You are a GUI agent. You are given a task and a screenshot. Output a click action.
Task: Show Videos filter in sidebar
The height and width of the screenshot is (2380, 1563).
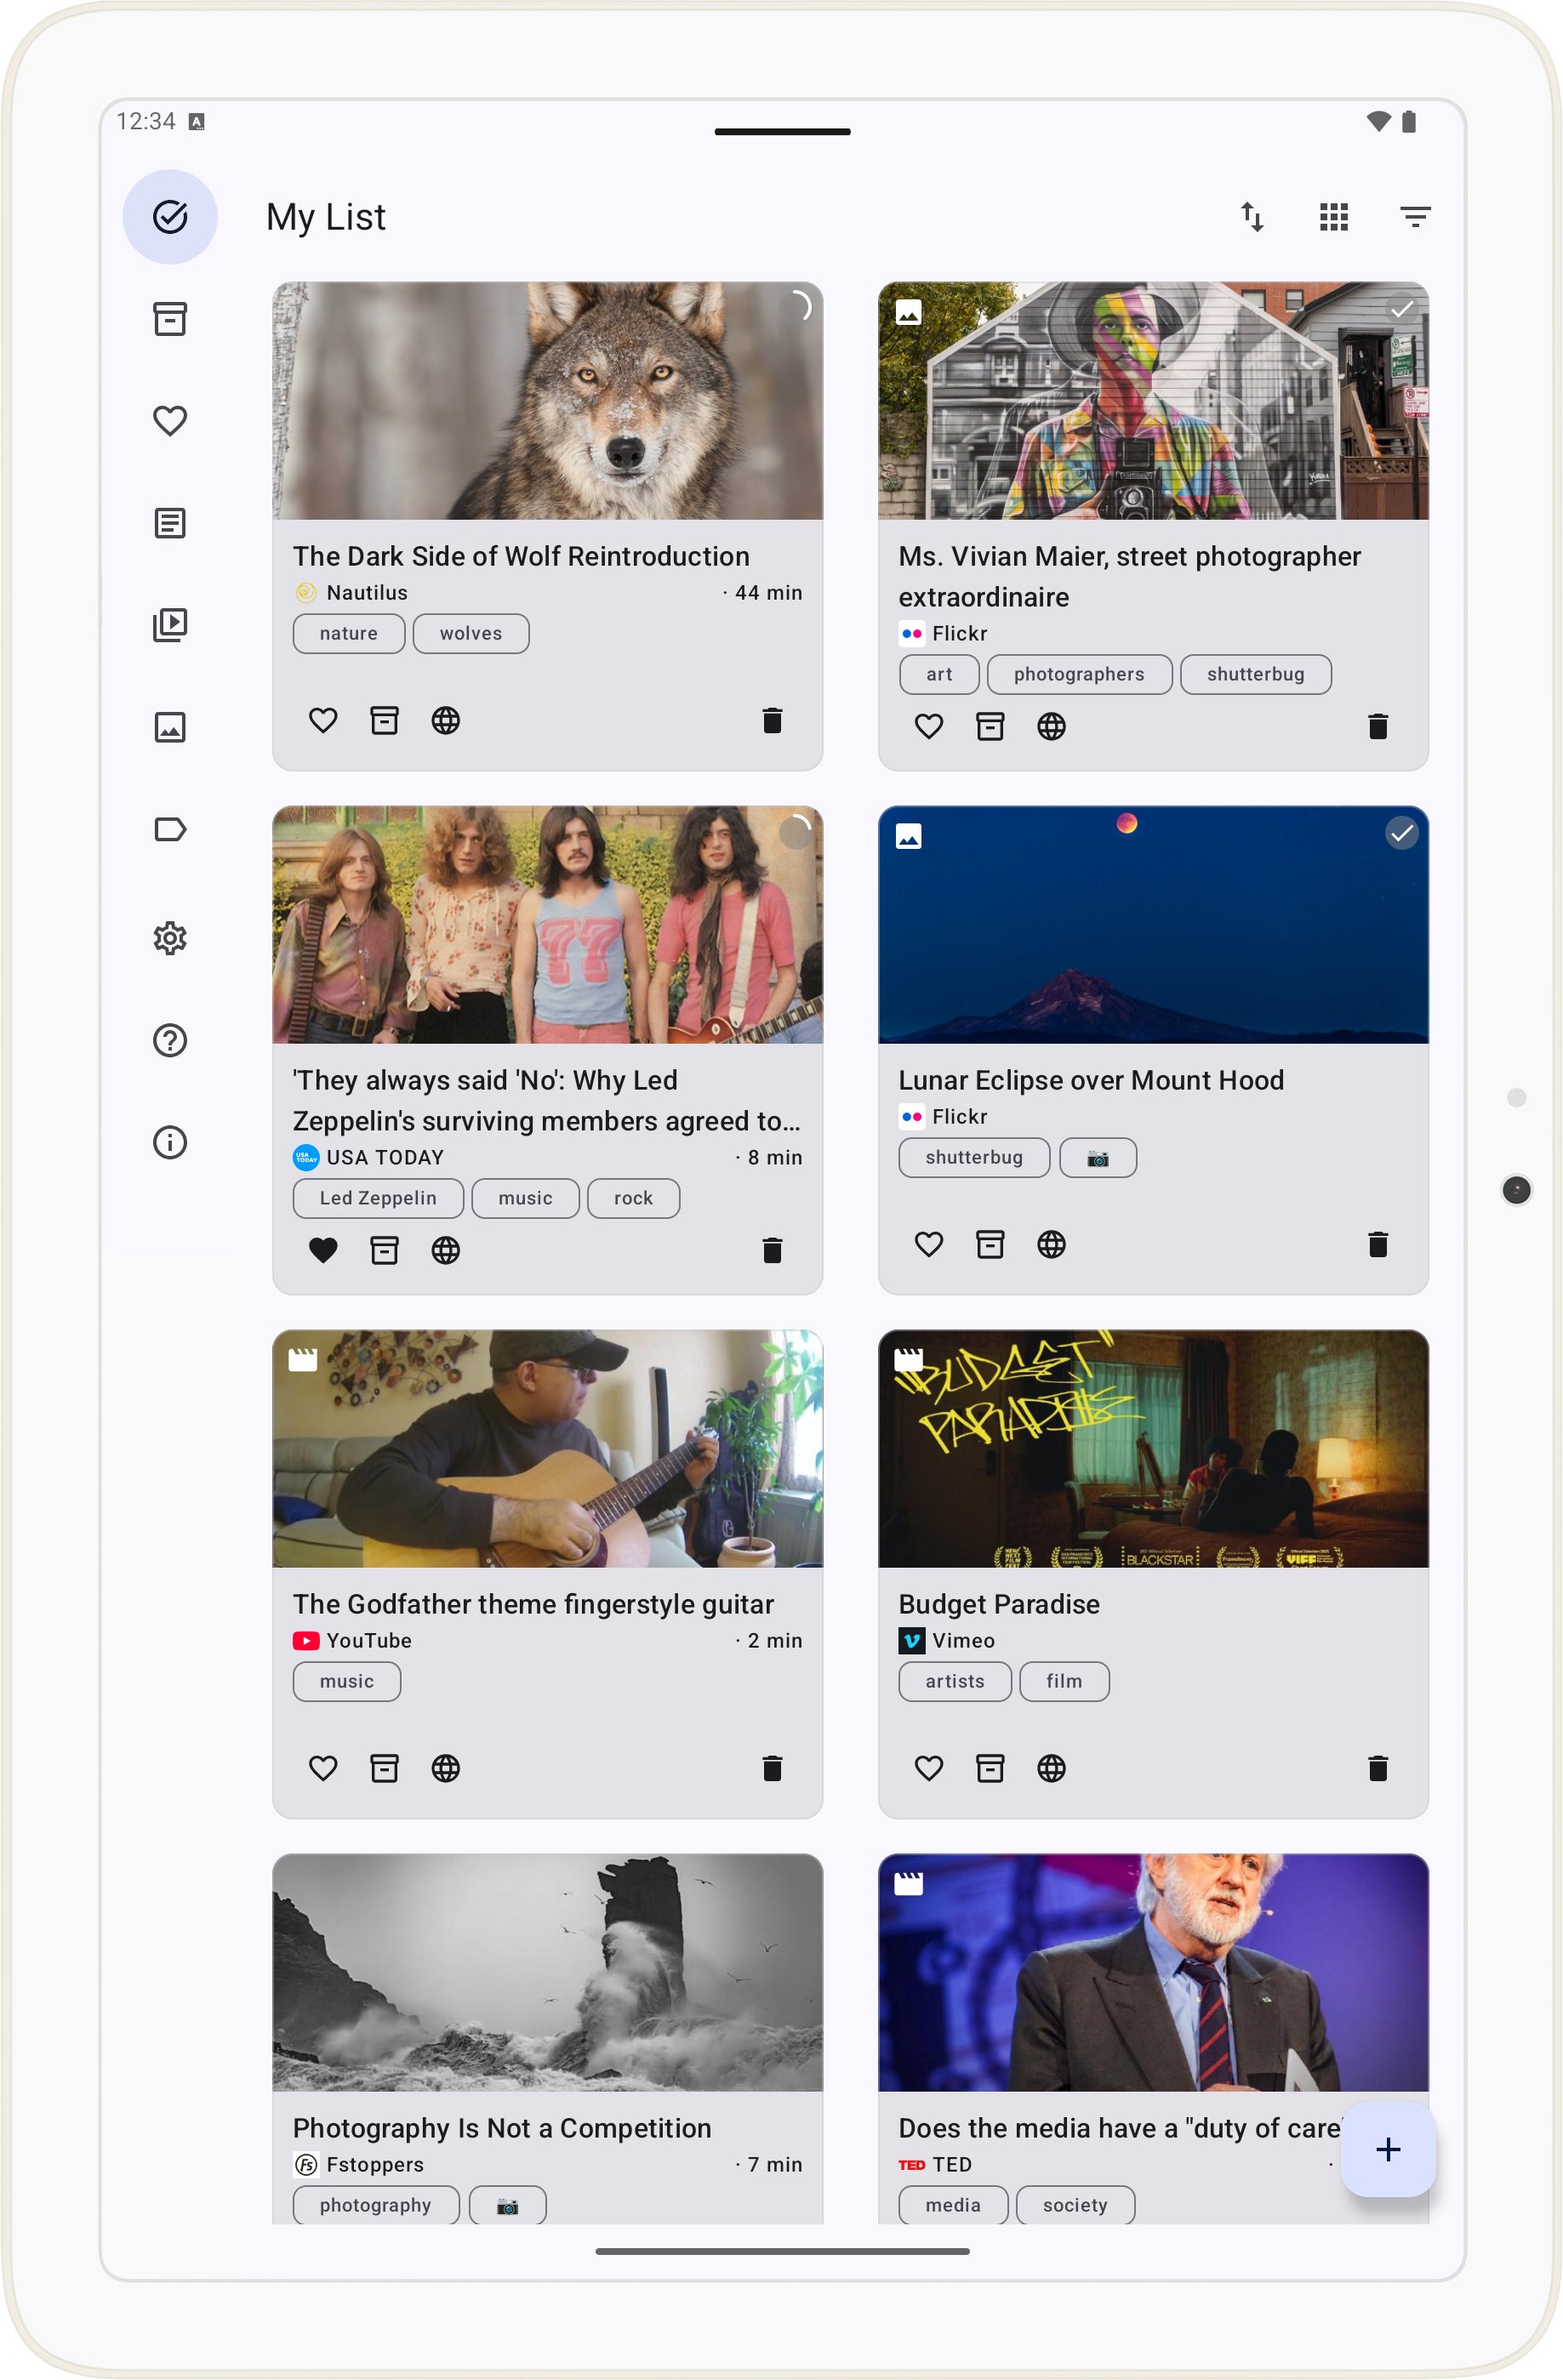[x=170, y=625]
